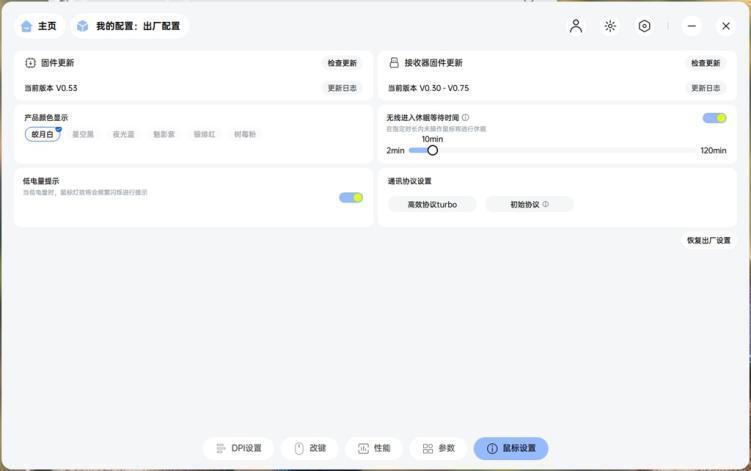Click the 当前版本 V0.53 version text
Screen dimensions: 751x471
[x=51, y=88]
